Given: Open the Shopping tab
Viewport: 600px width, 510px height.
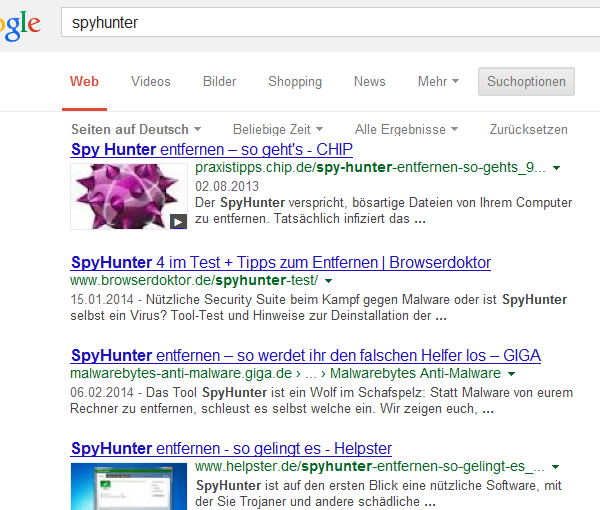Looking at the screenshot, I should tap(295, 81).
